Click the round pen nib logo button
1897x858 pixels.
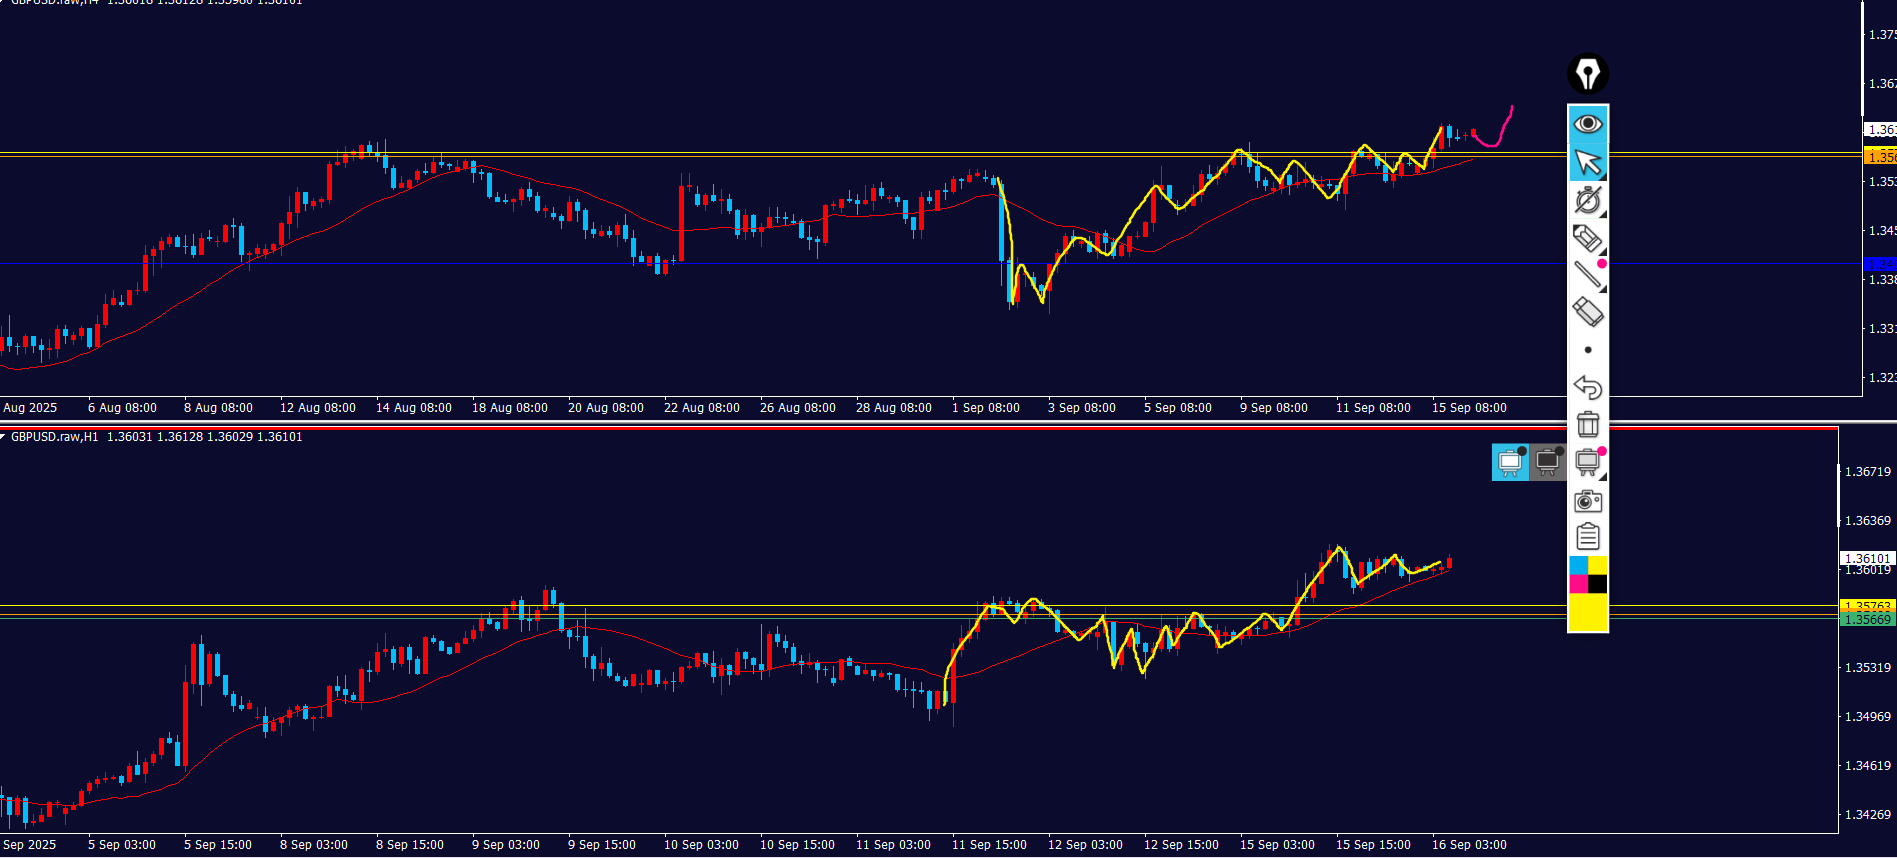point(1587,74)
